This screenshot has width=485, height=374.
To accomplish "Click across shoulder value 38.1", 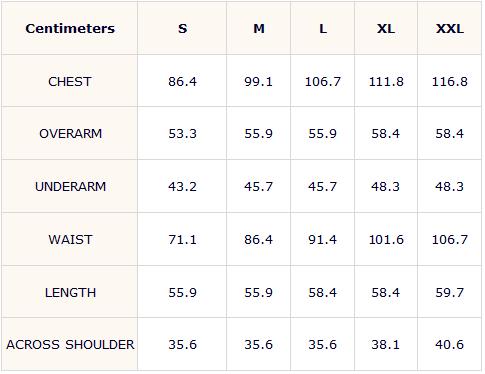I will (x=386, y=344).
